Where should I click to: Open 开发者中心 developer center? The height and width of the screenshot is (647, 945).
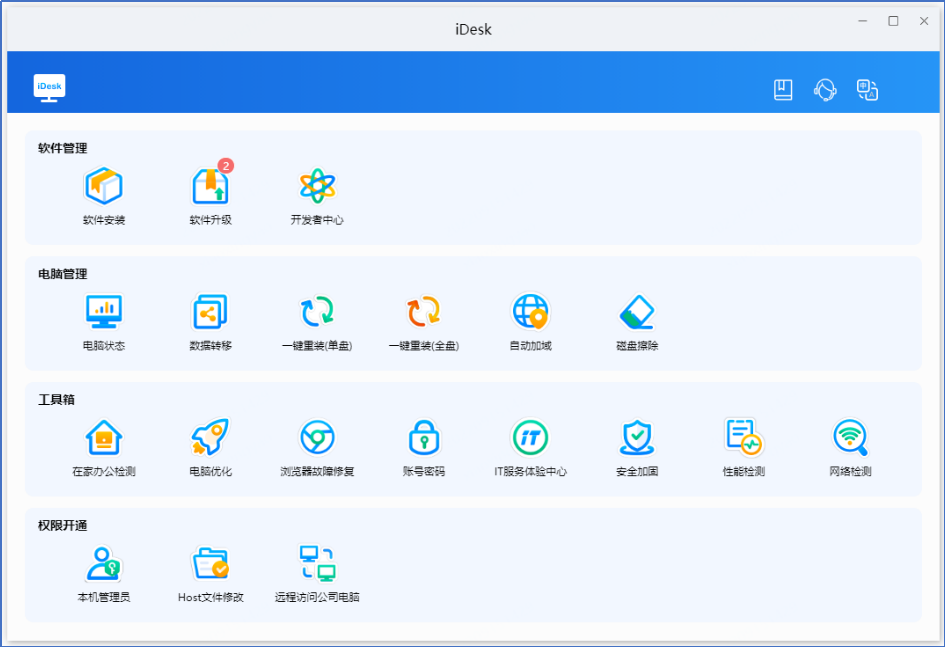317,186
